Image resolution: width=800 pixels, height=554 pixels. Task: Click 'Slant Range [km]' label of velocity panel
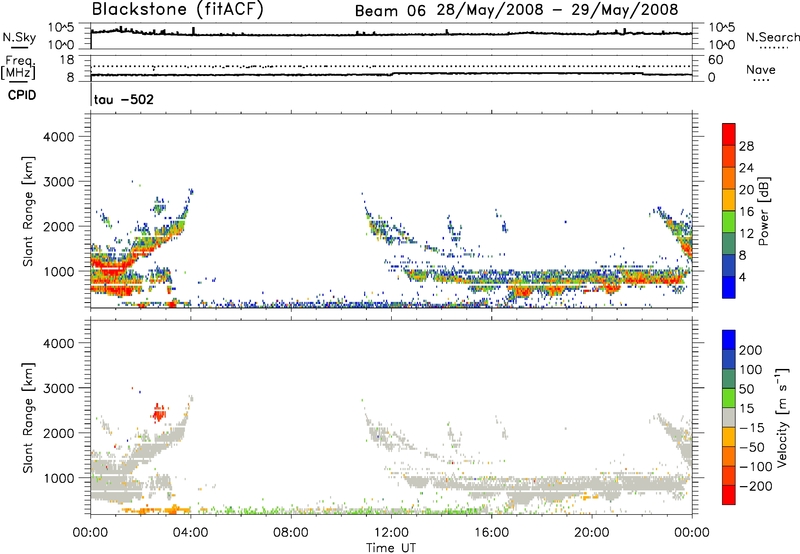(x=28, y=418)
